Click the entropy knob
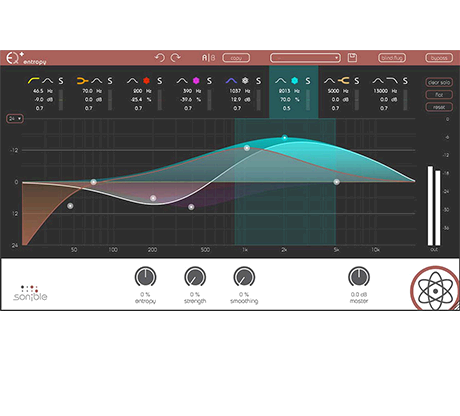 pyautogui.click(x=145, y=277)
